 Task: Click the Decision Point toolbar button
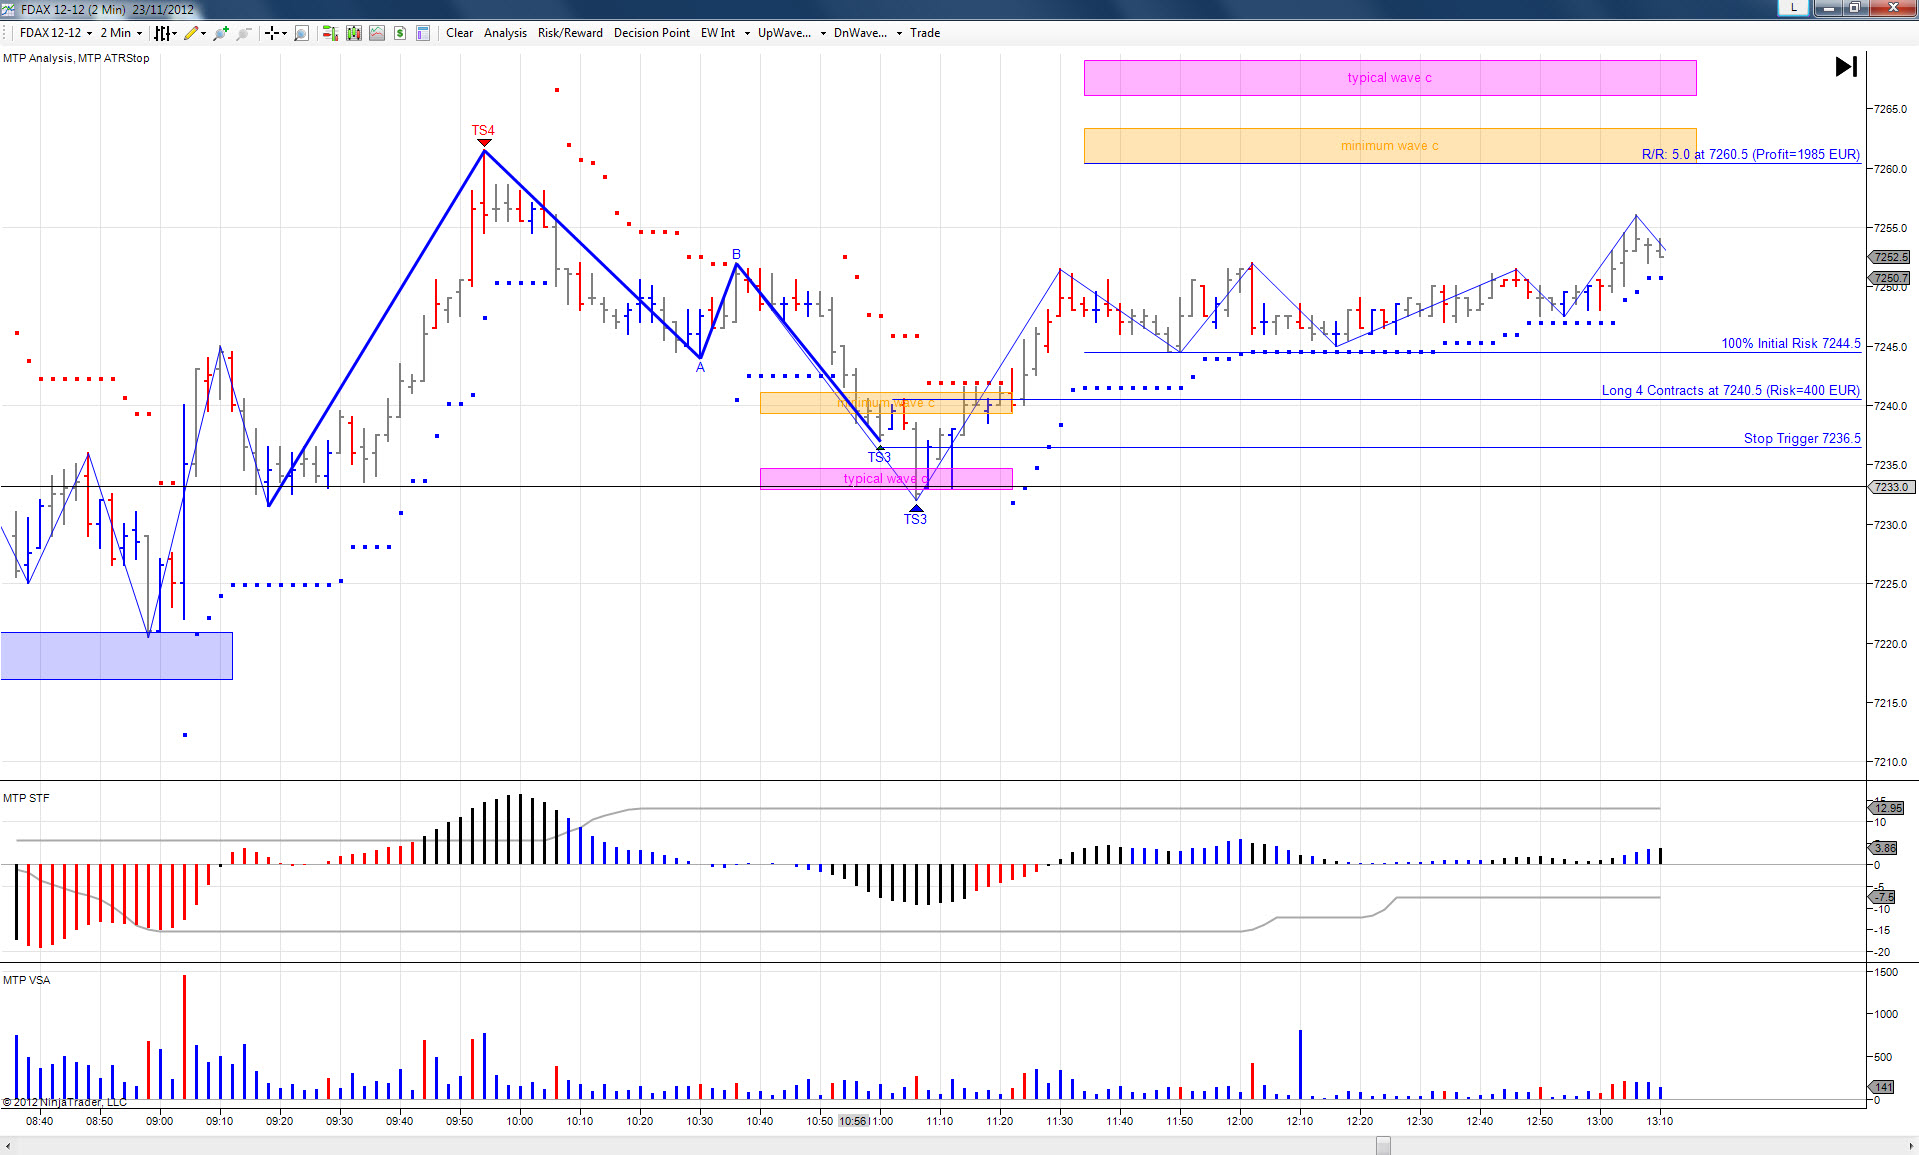tap(652, 33)
